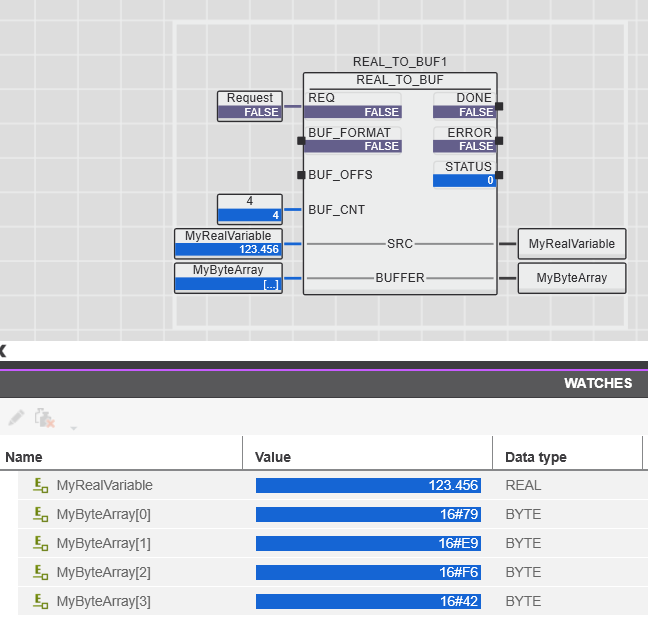Select the 16#79 value of MyByteArray[0]

[x=368, y=514]
